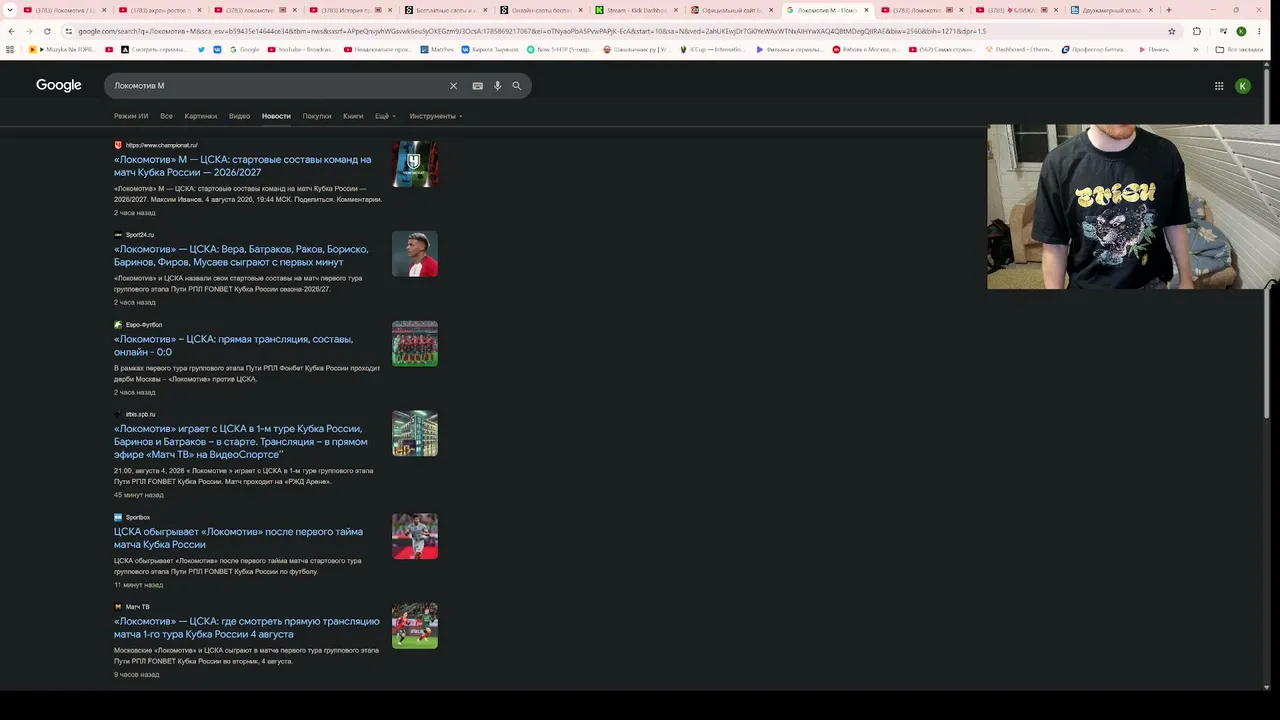Switch to the Картинки tab
This screenshot has width=1280, height=720.
[x=201, y=116]
